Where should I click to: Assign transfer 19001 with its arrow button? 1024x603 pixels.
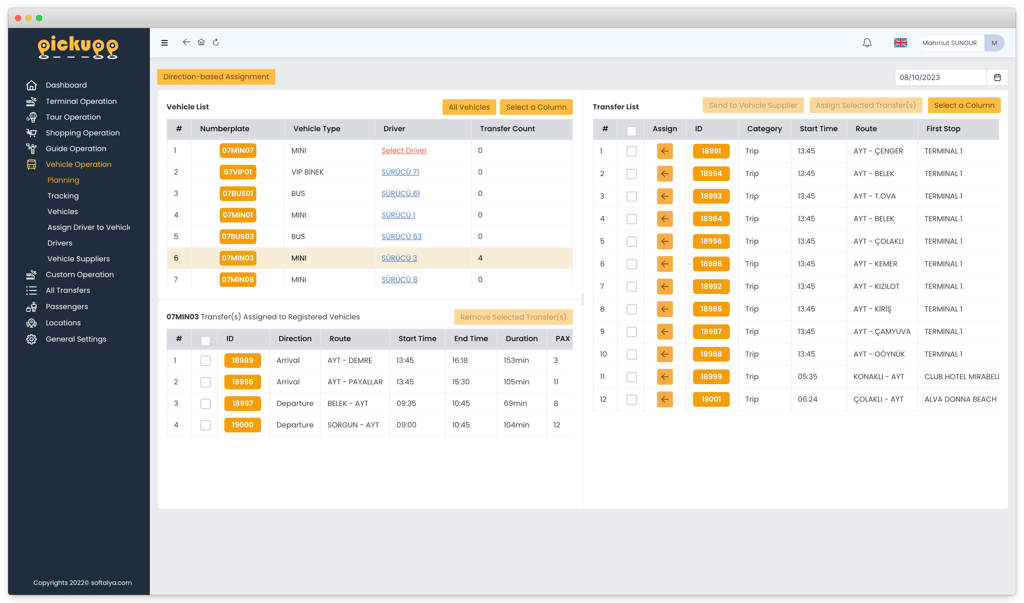point(665,399)
